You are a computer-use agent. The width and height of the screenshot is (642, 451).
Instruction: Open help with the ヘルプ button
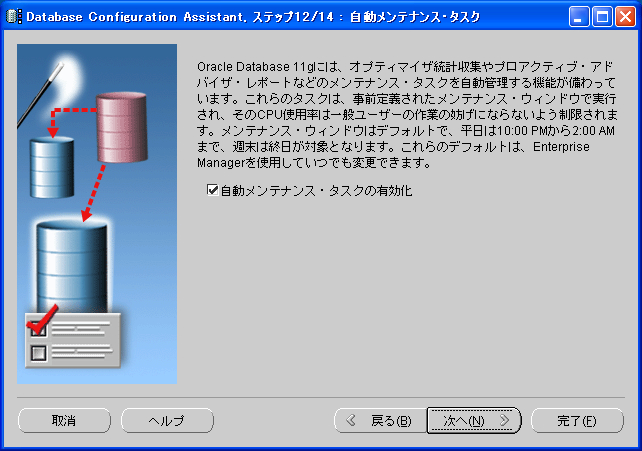click(x=167, y=421)
